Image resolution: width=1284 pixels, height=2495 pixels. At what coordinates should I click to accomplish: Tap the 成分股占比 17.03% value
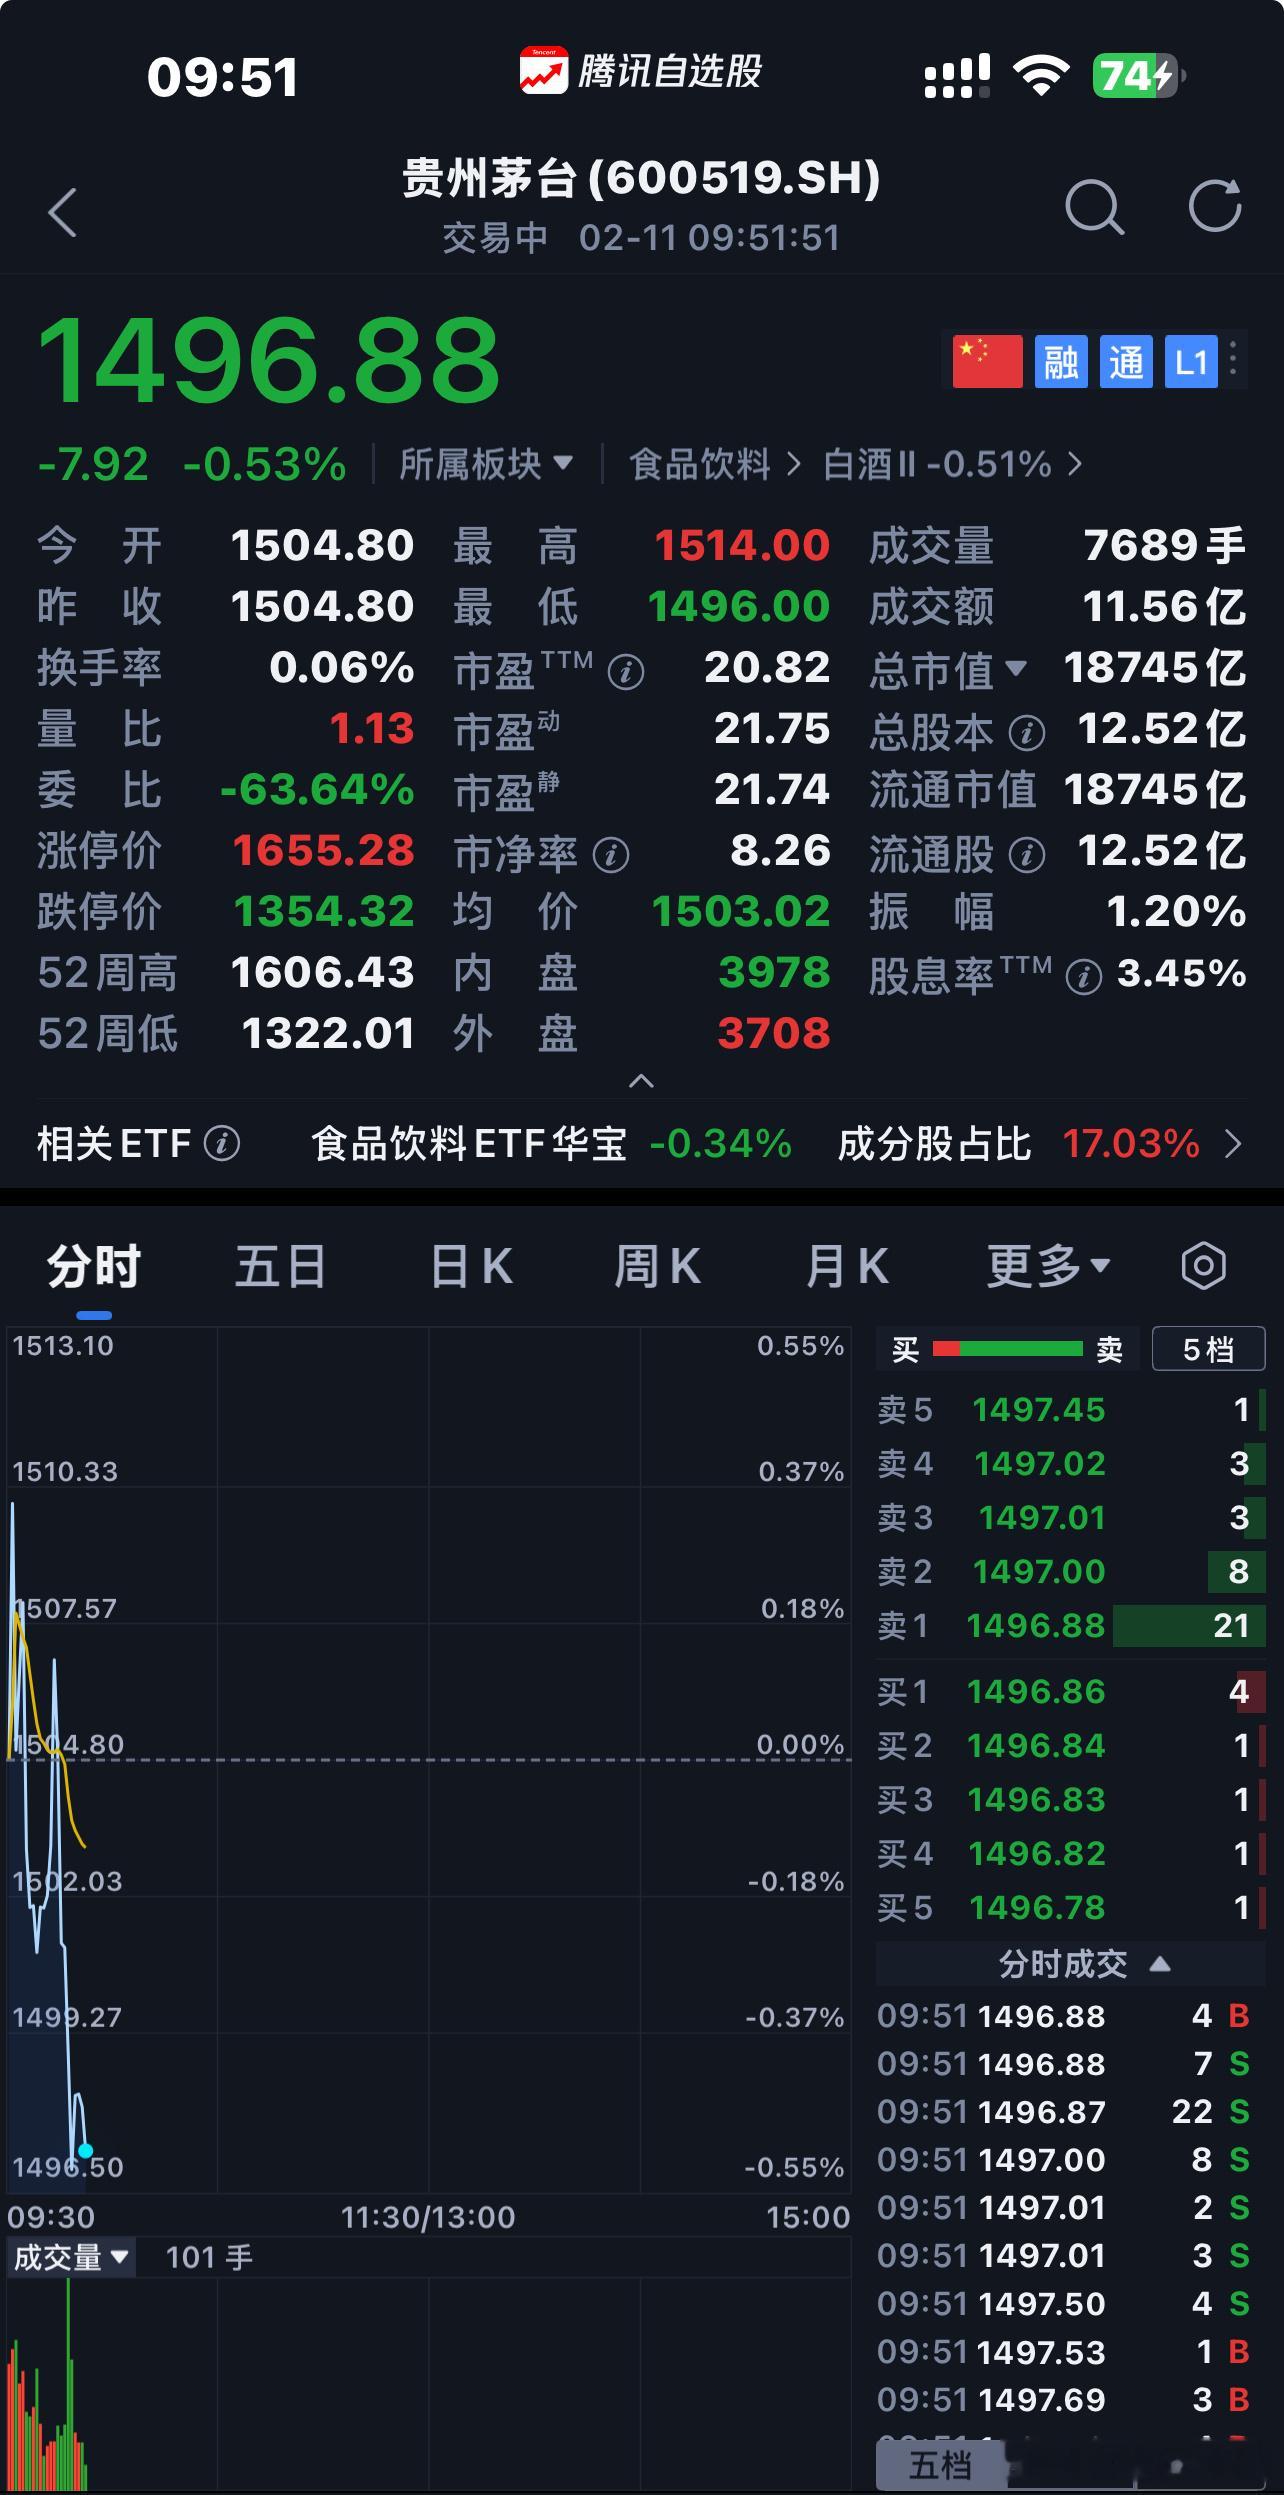click(1131, 1143)
